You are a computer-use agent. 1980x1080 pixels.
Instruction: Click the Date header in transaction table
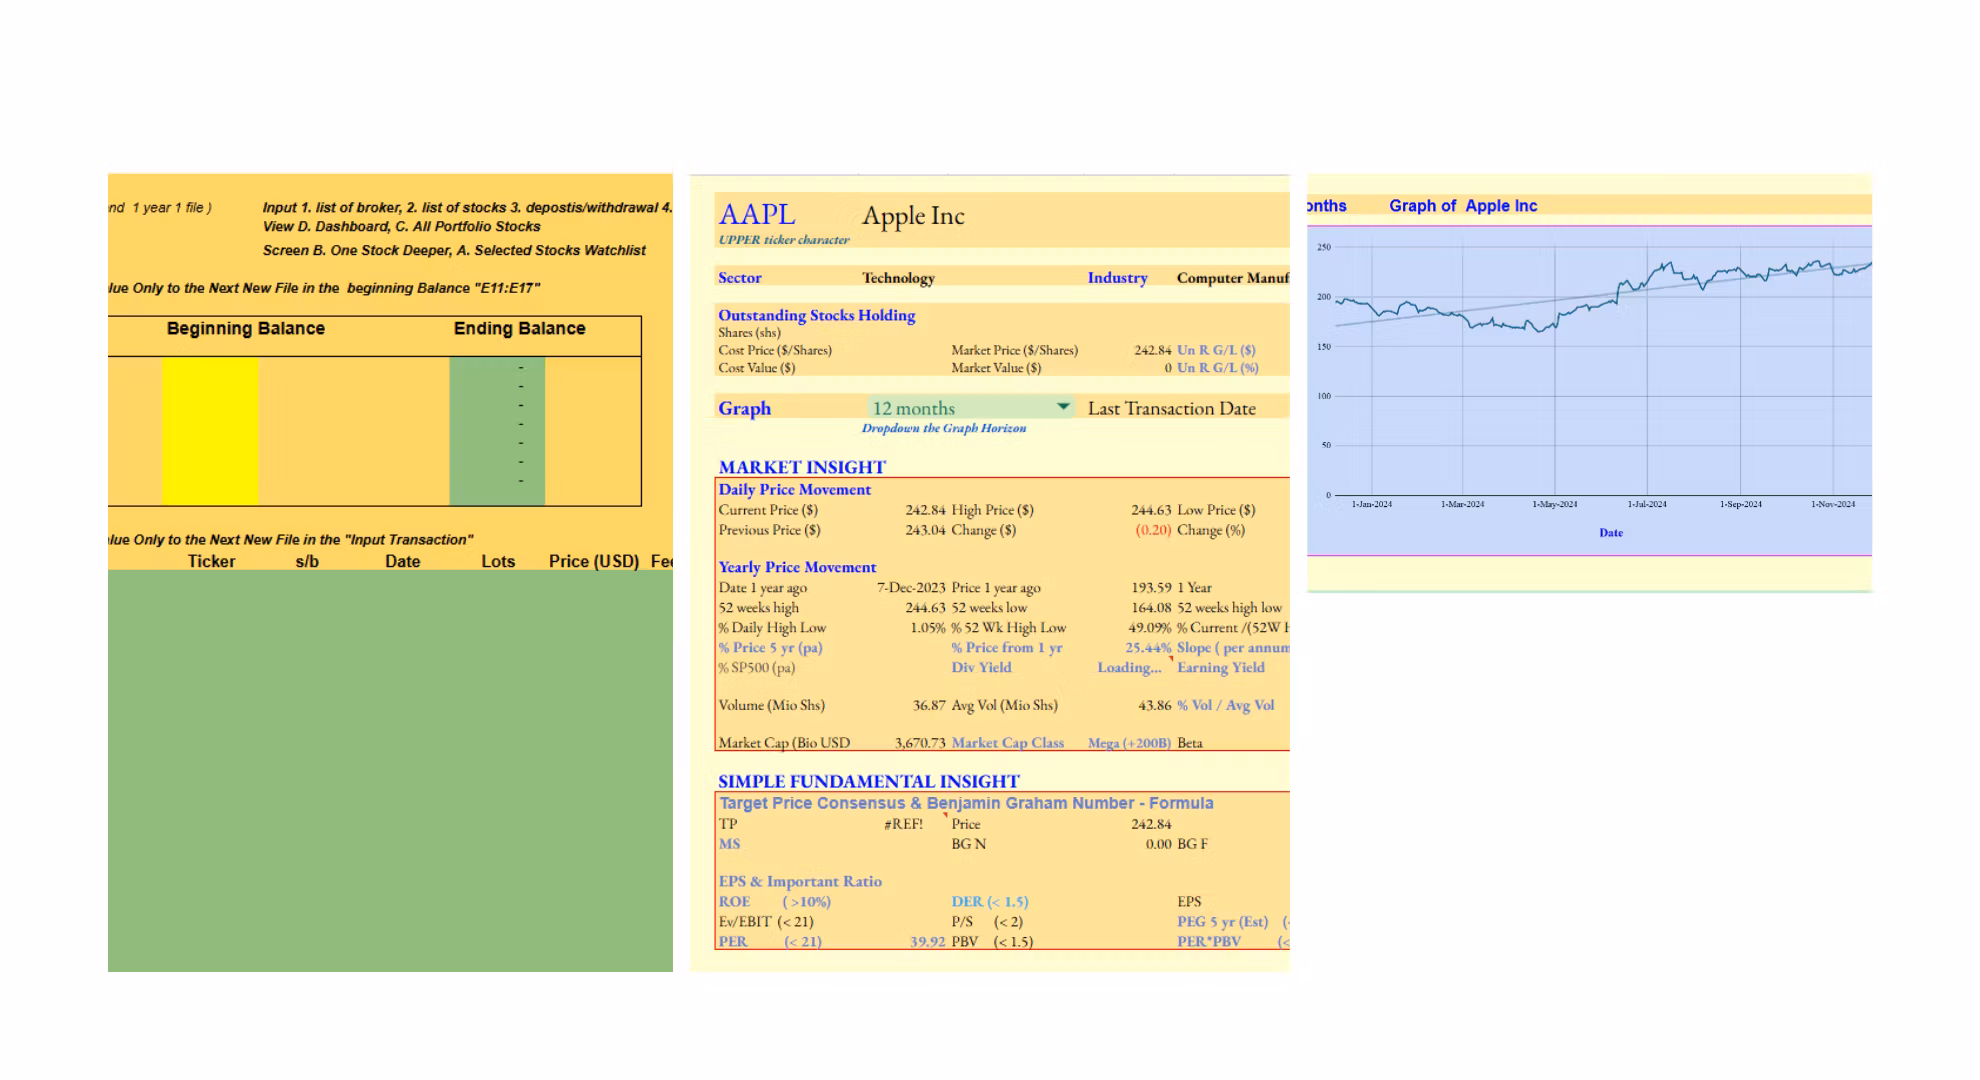point(402,561)
